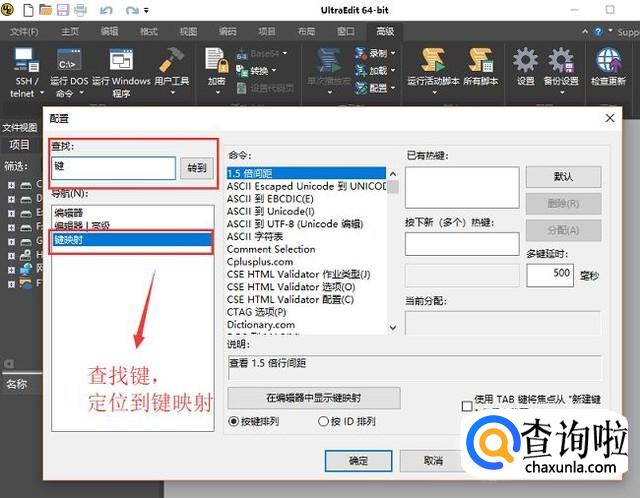Viewport: 640px width, 498px height.
Task: Click the 确定 button
Action: tap(358, 461)
